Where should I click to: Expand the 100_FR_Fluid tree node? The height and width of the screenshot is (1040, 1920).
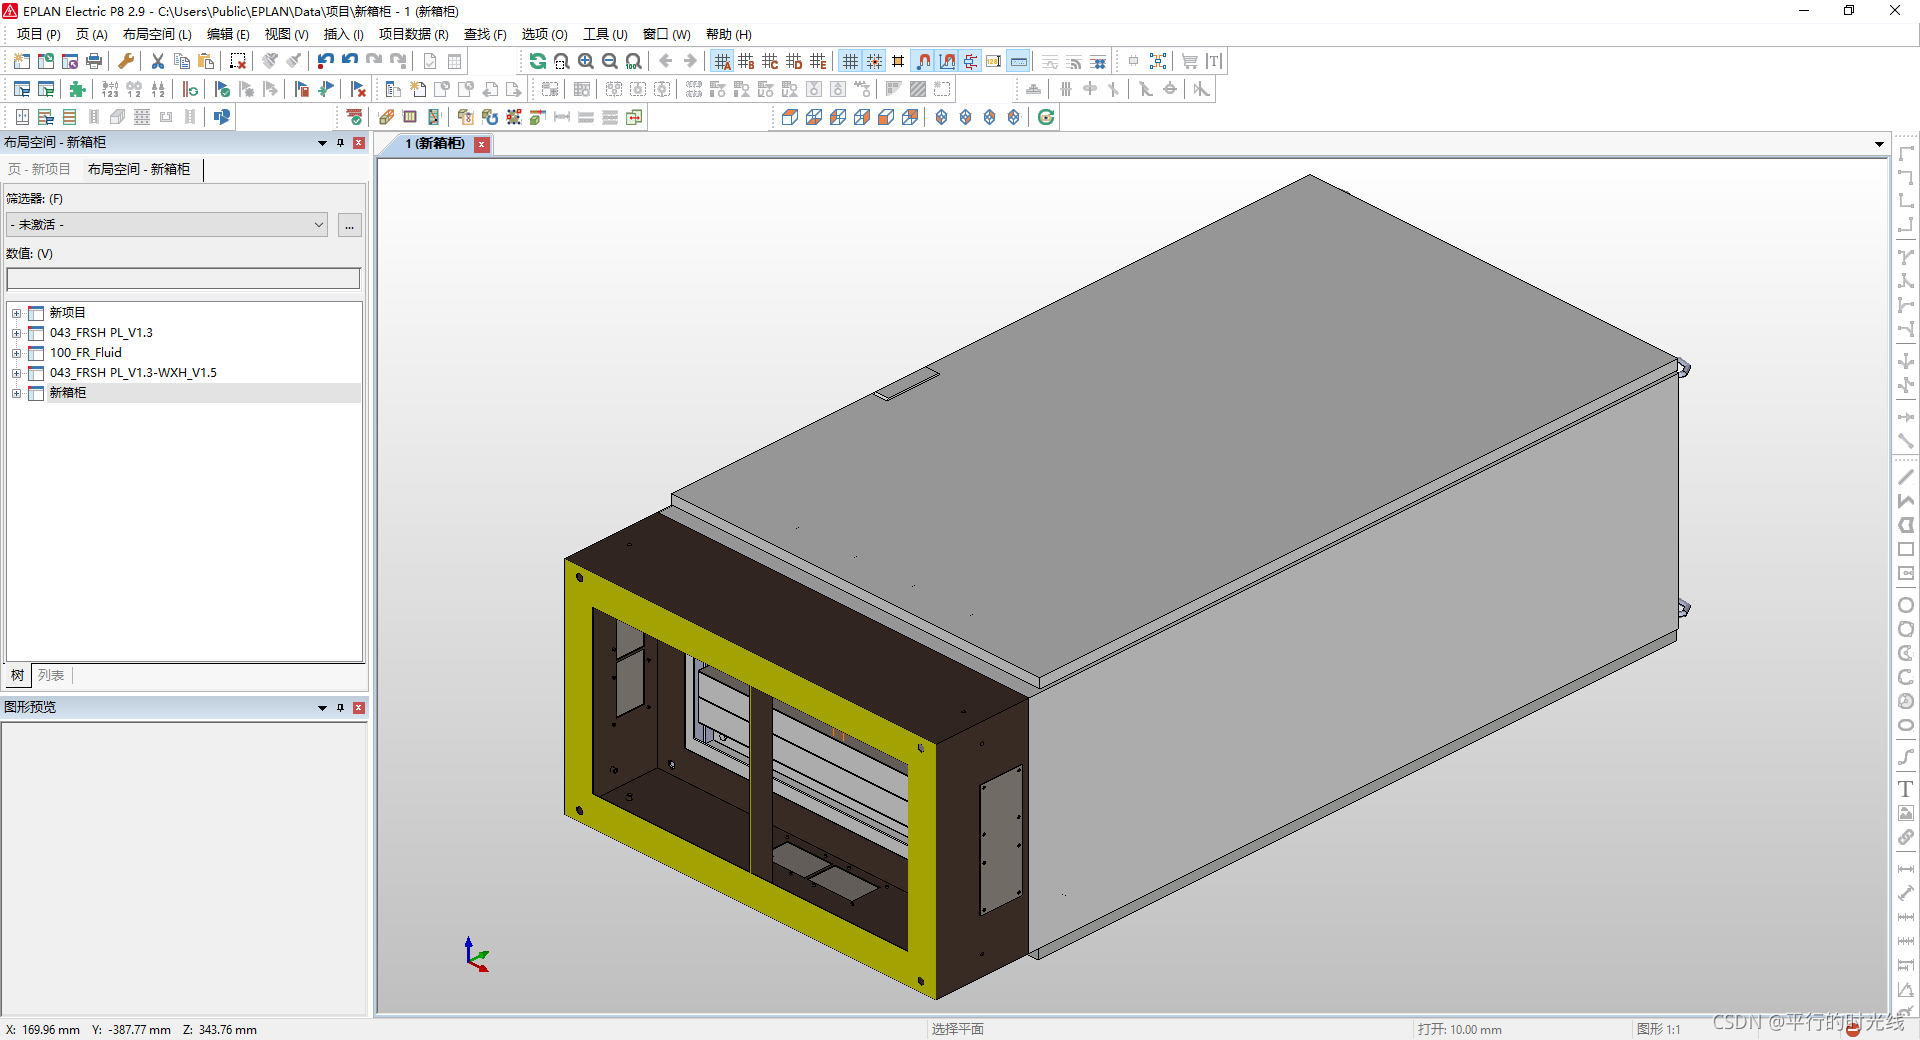pos(16,353)
